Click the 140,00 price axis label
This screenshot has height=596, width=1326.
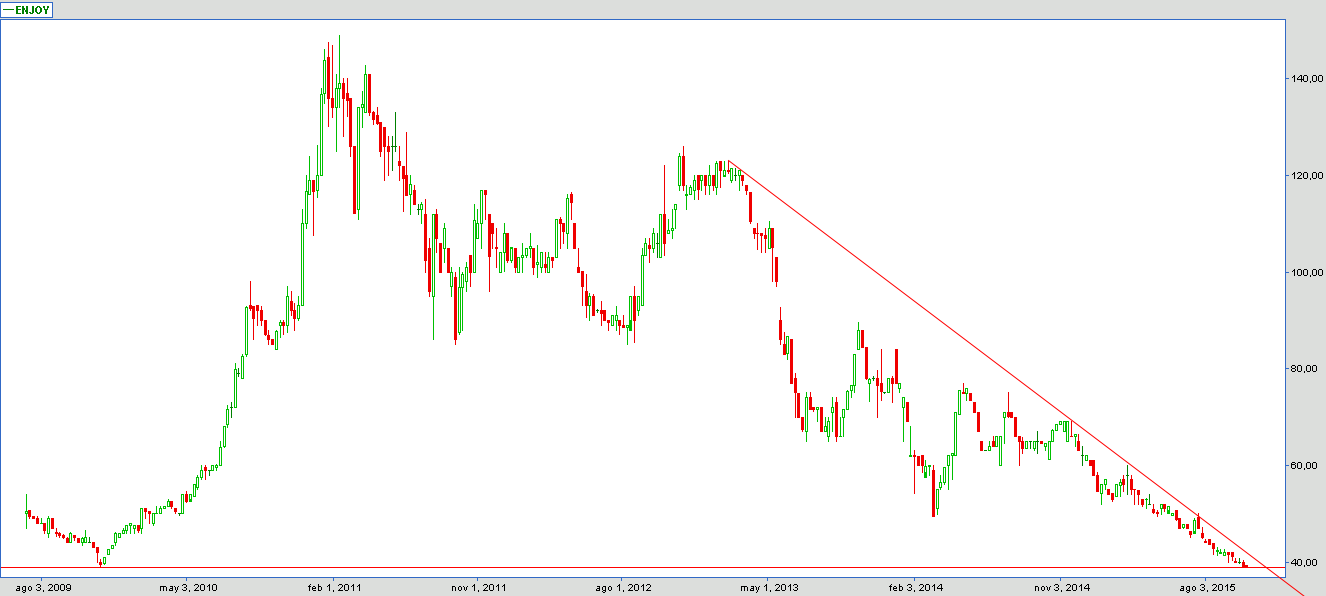click(1306, 78)
